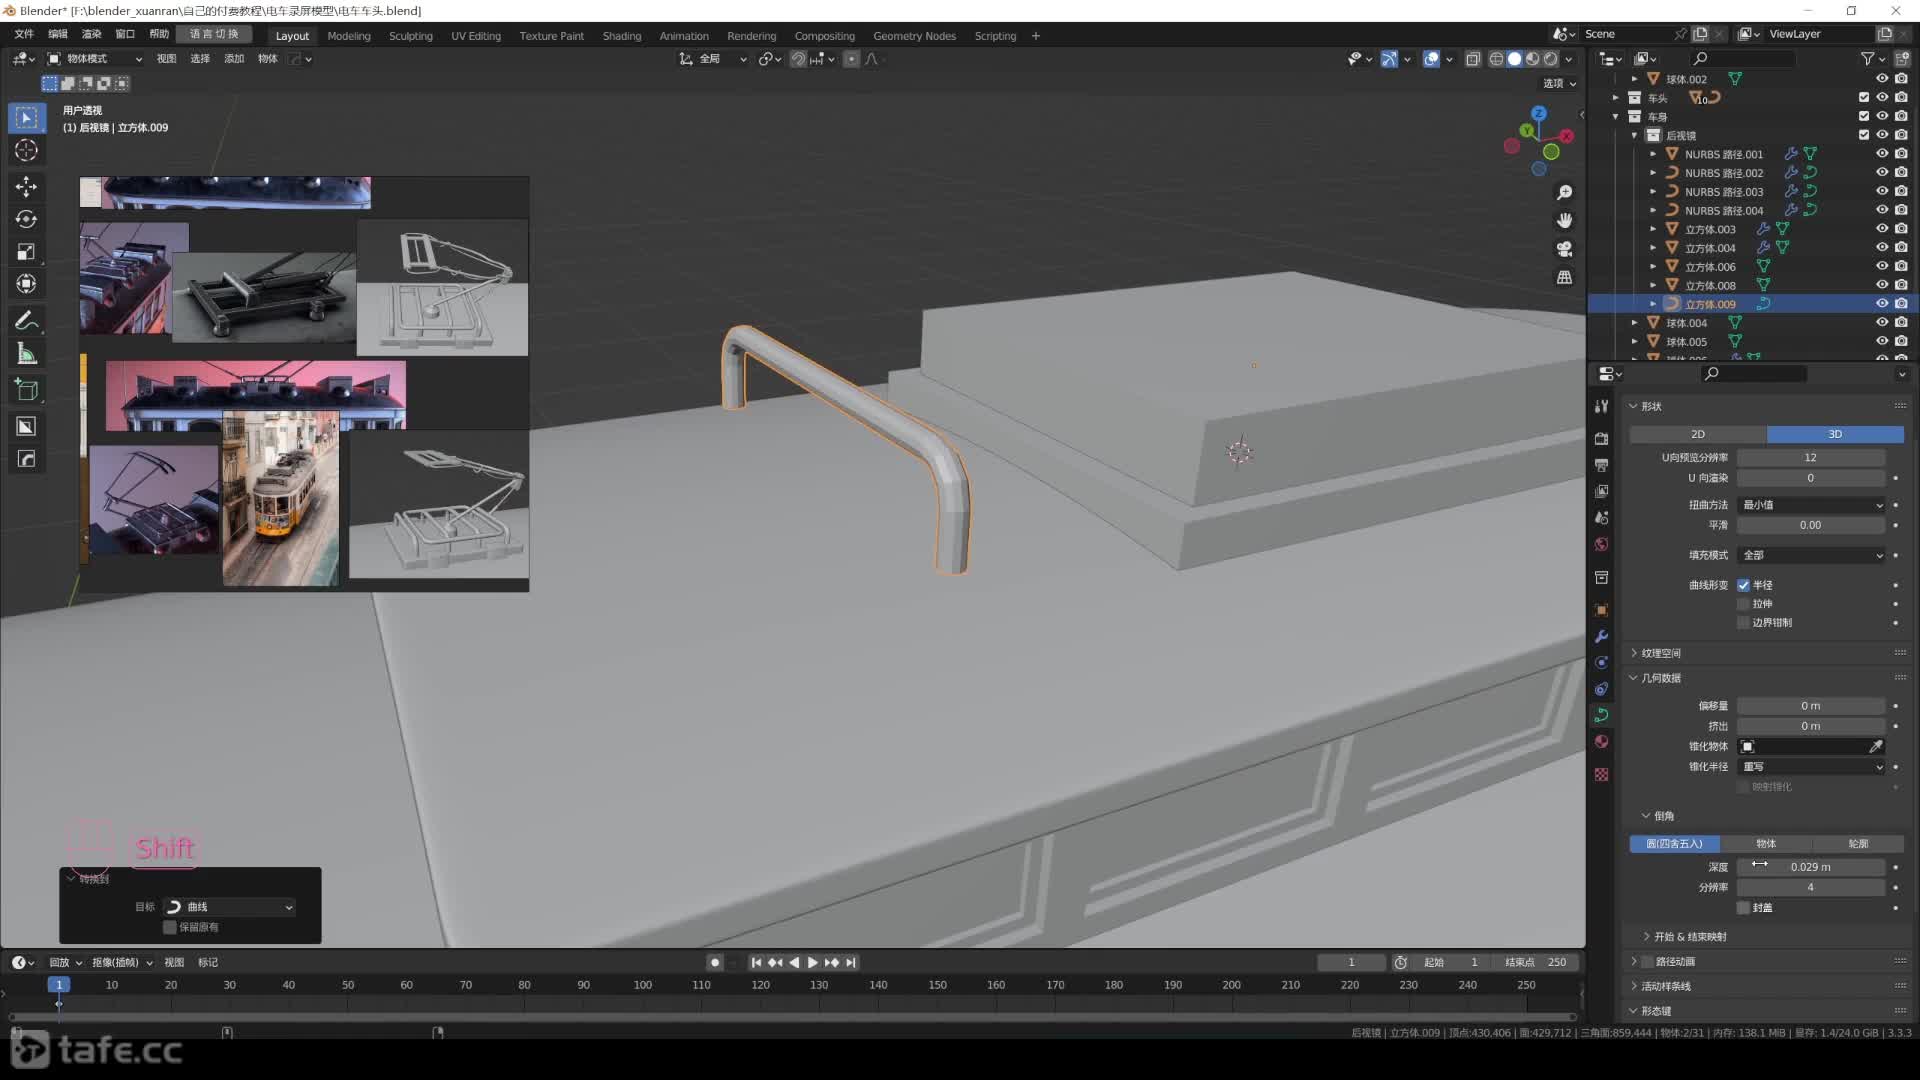This screenshot has height=1080, width=1920.
Task: Choose the Move tool
Action: click(x=27, y=187)
